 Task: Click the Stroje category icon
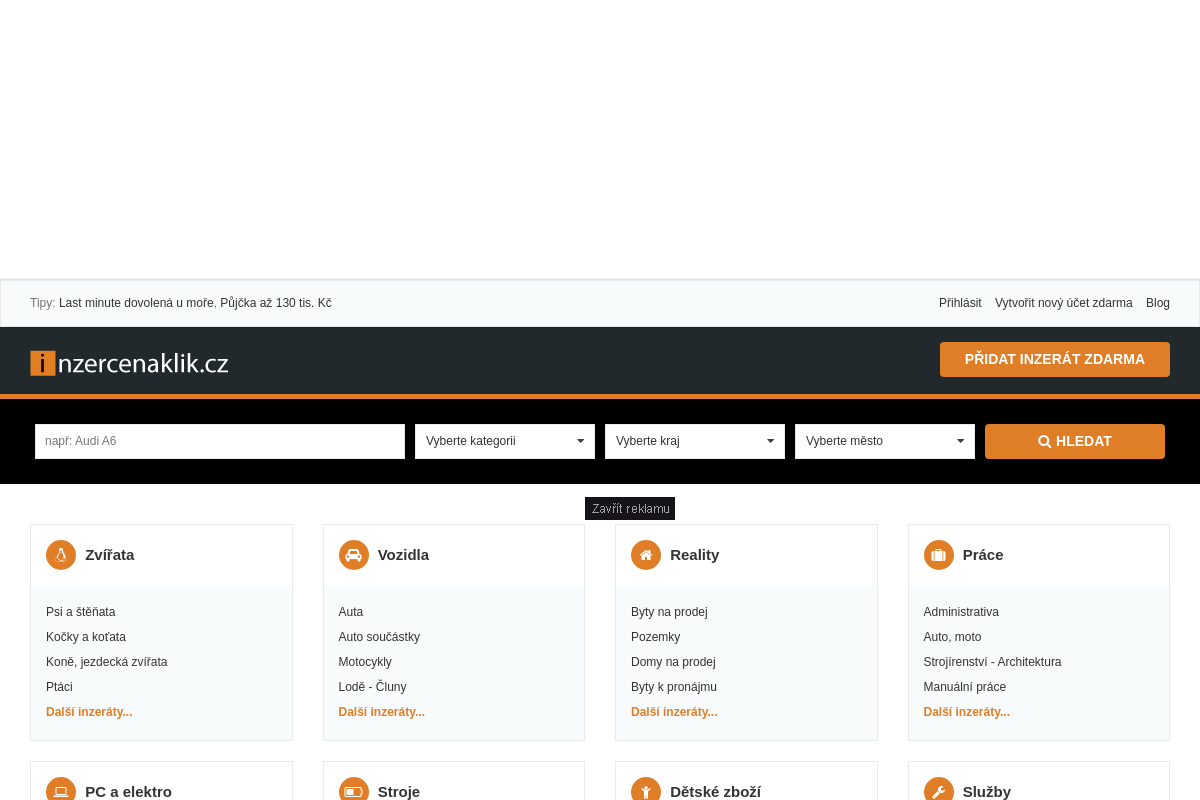point(354,791)
